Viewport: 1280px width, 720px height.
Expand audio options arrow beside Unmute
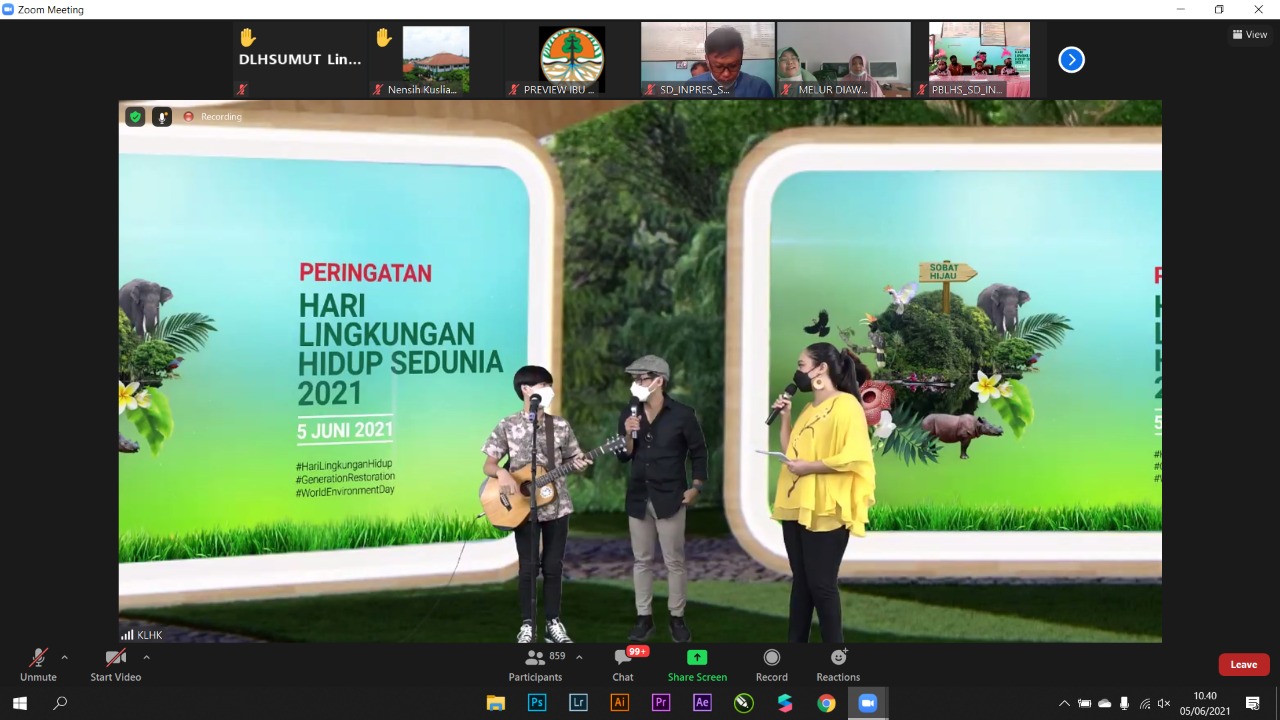pyautogui.click(x=65, y=657)
